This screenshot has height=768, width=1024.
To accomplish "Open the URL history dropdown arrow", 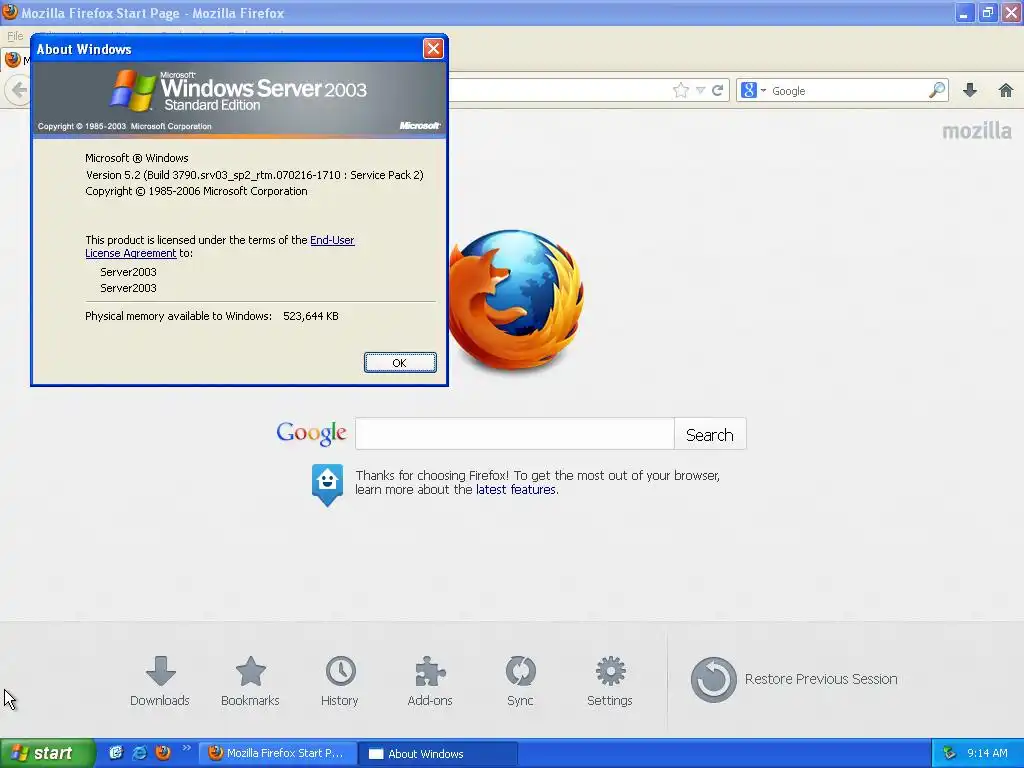I will tap(700, 90).
